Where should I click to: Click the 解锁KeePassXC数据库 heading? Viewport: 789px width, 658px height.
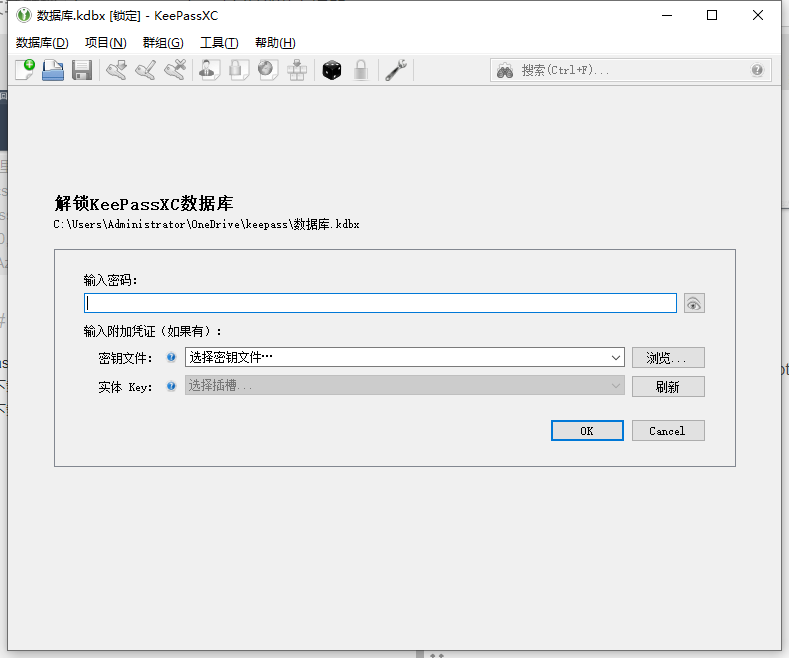click(144, 204)
